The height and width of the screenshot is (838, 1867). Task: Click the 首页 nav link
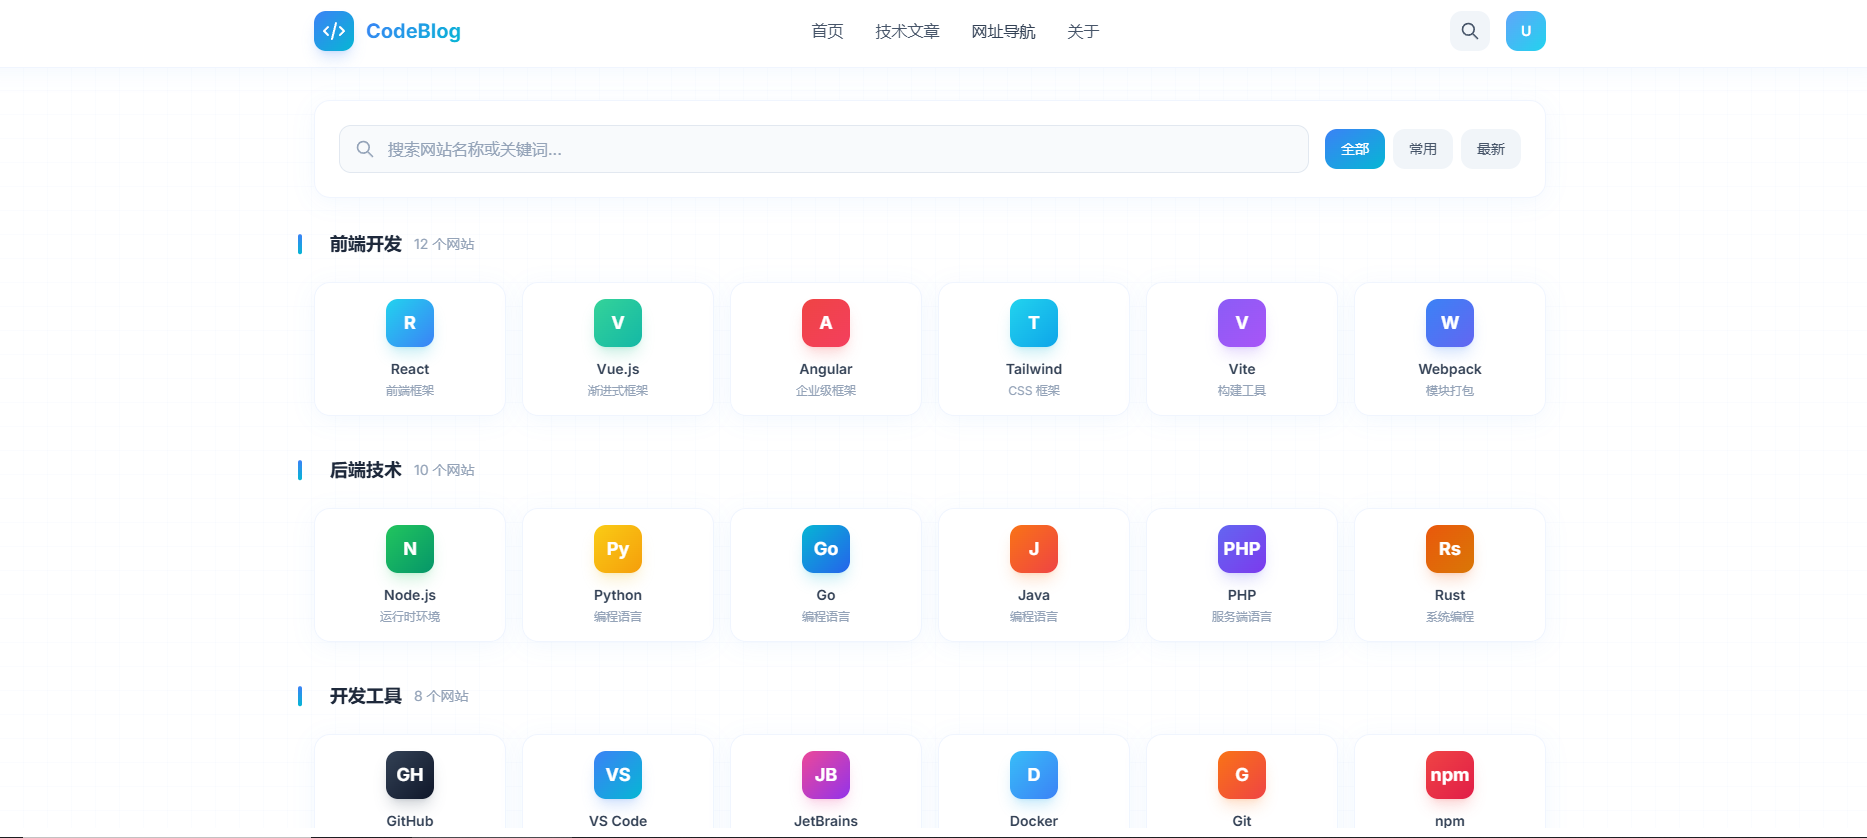point(827,31)
